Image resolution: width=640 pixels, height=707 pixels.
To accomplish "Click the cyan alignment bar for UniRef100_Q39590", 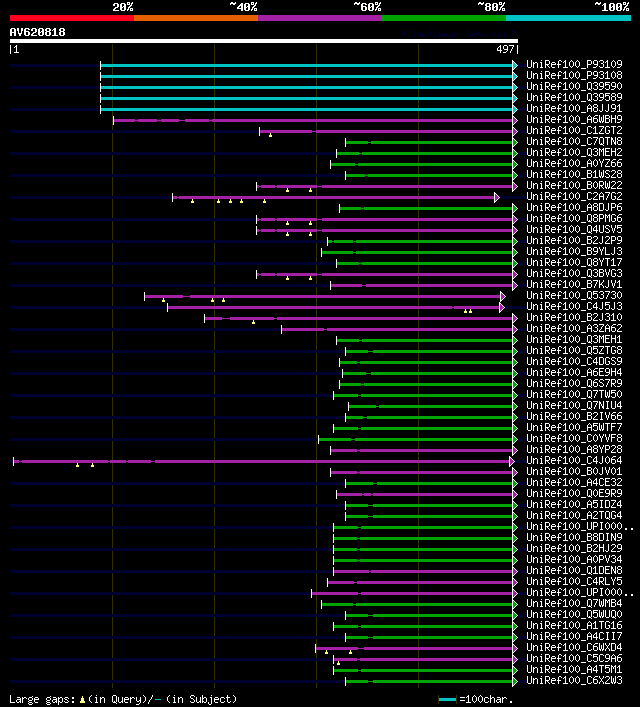I will pyautogui.click(x=307, y=87).
